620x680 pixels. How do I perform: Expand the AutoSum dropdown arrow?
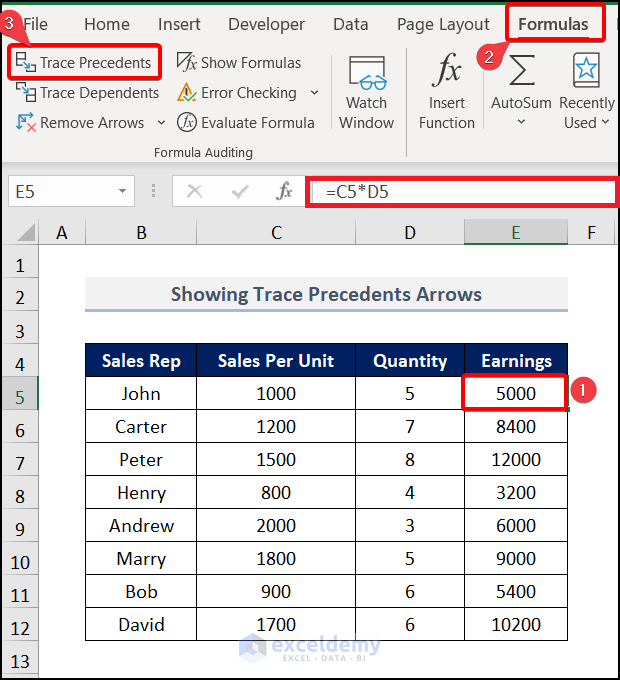(x=521, y=123)
